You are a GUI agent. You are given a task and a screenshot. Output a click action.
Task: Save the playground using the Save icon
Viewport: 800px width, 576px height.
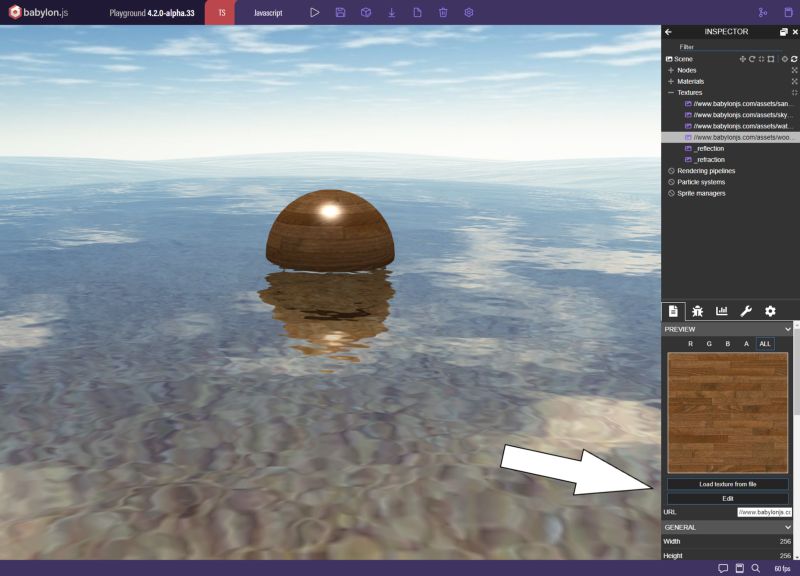pyautogui.click(x=342, y=11)
